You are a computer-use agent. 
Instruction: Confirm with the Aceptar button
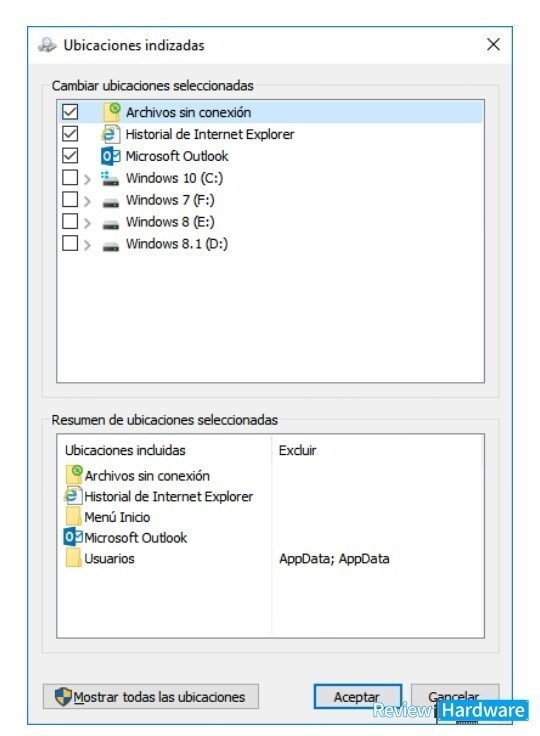(x=357, y=697)
